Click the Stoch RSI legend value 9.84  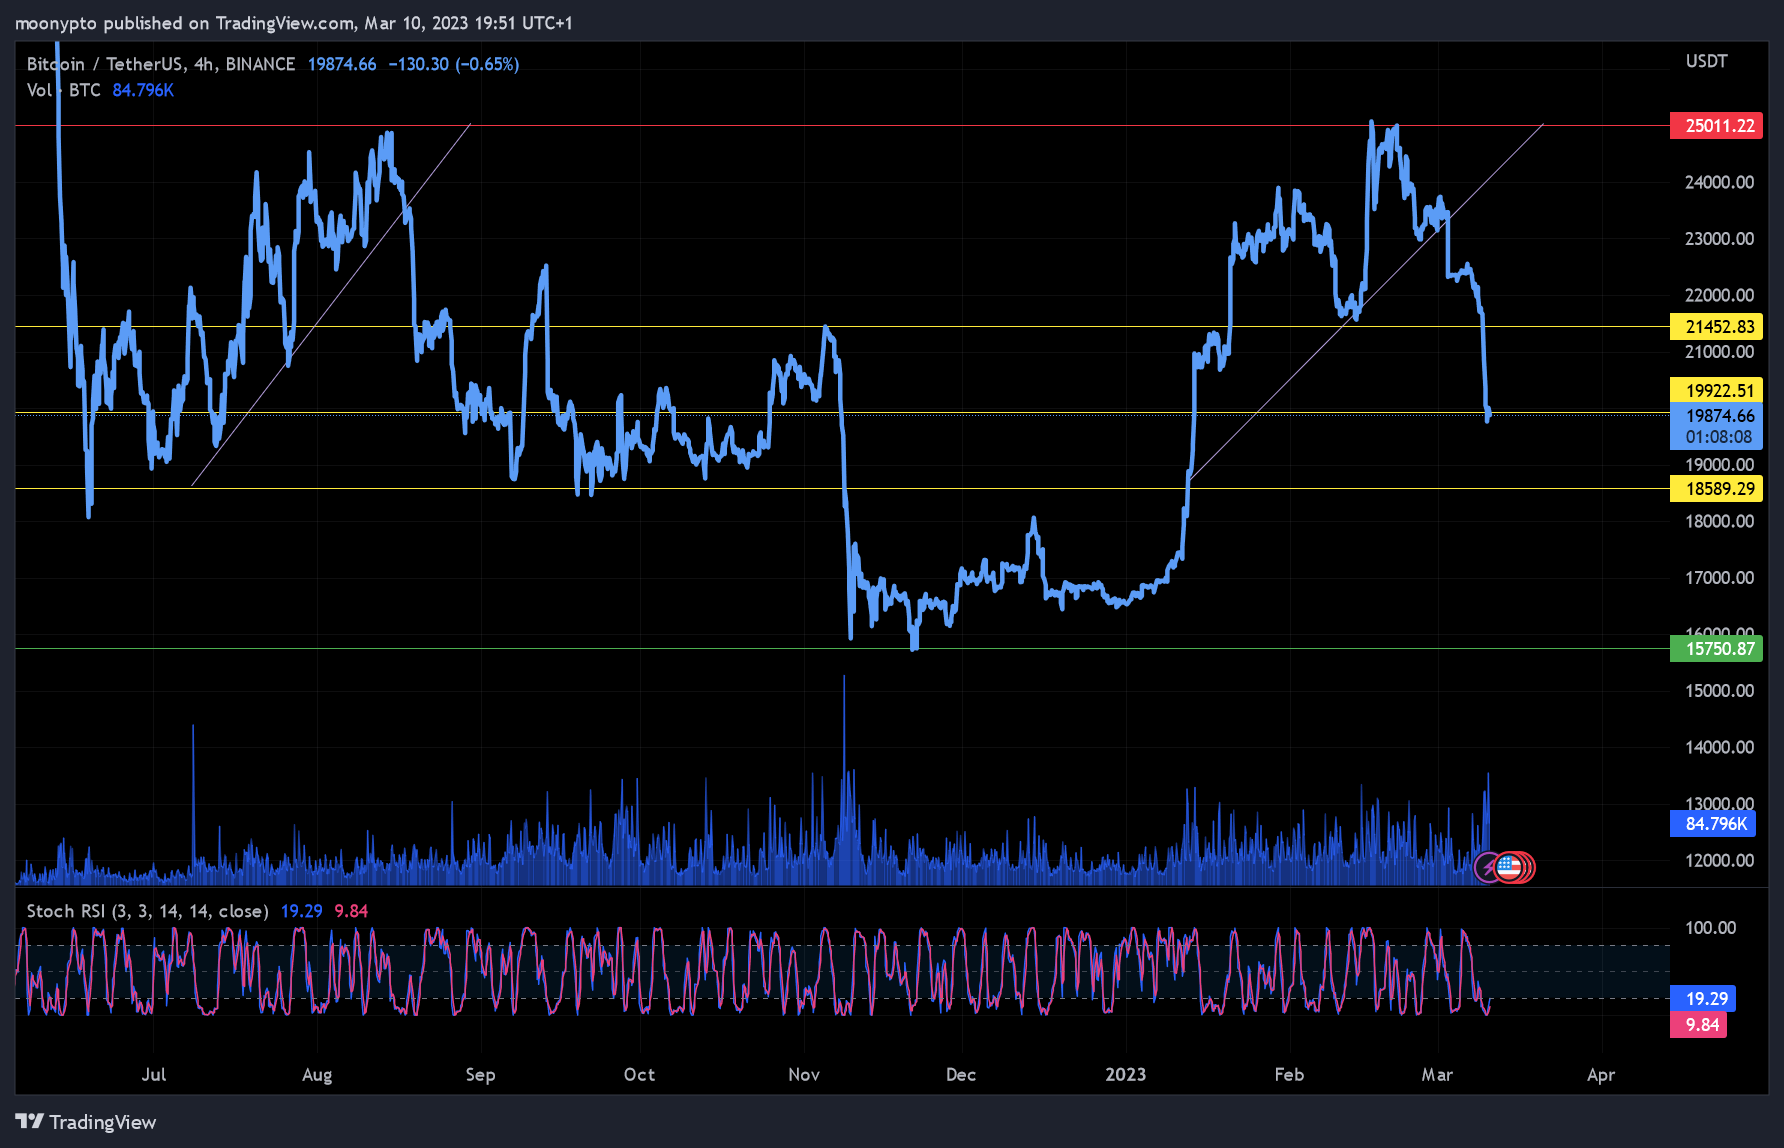351,911
